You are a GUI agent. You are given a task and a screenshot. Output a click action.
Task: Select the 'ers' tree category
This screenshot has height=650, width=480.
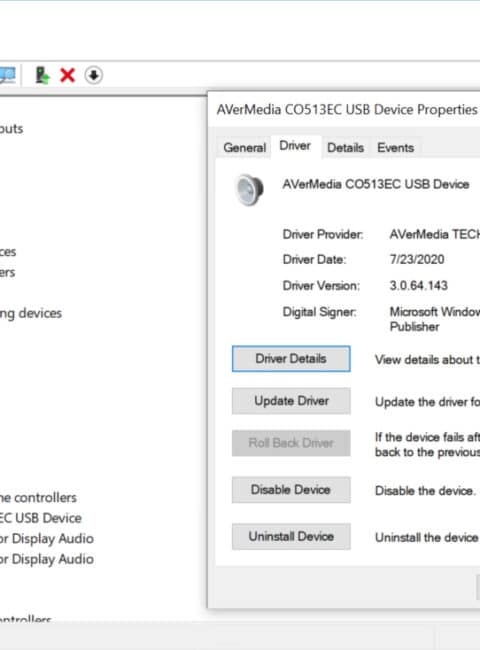[x=7, y=272]
